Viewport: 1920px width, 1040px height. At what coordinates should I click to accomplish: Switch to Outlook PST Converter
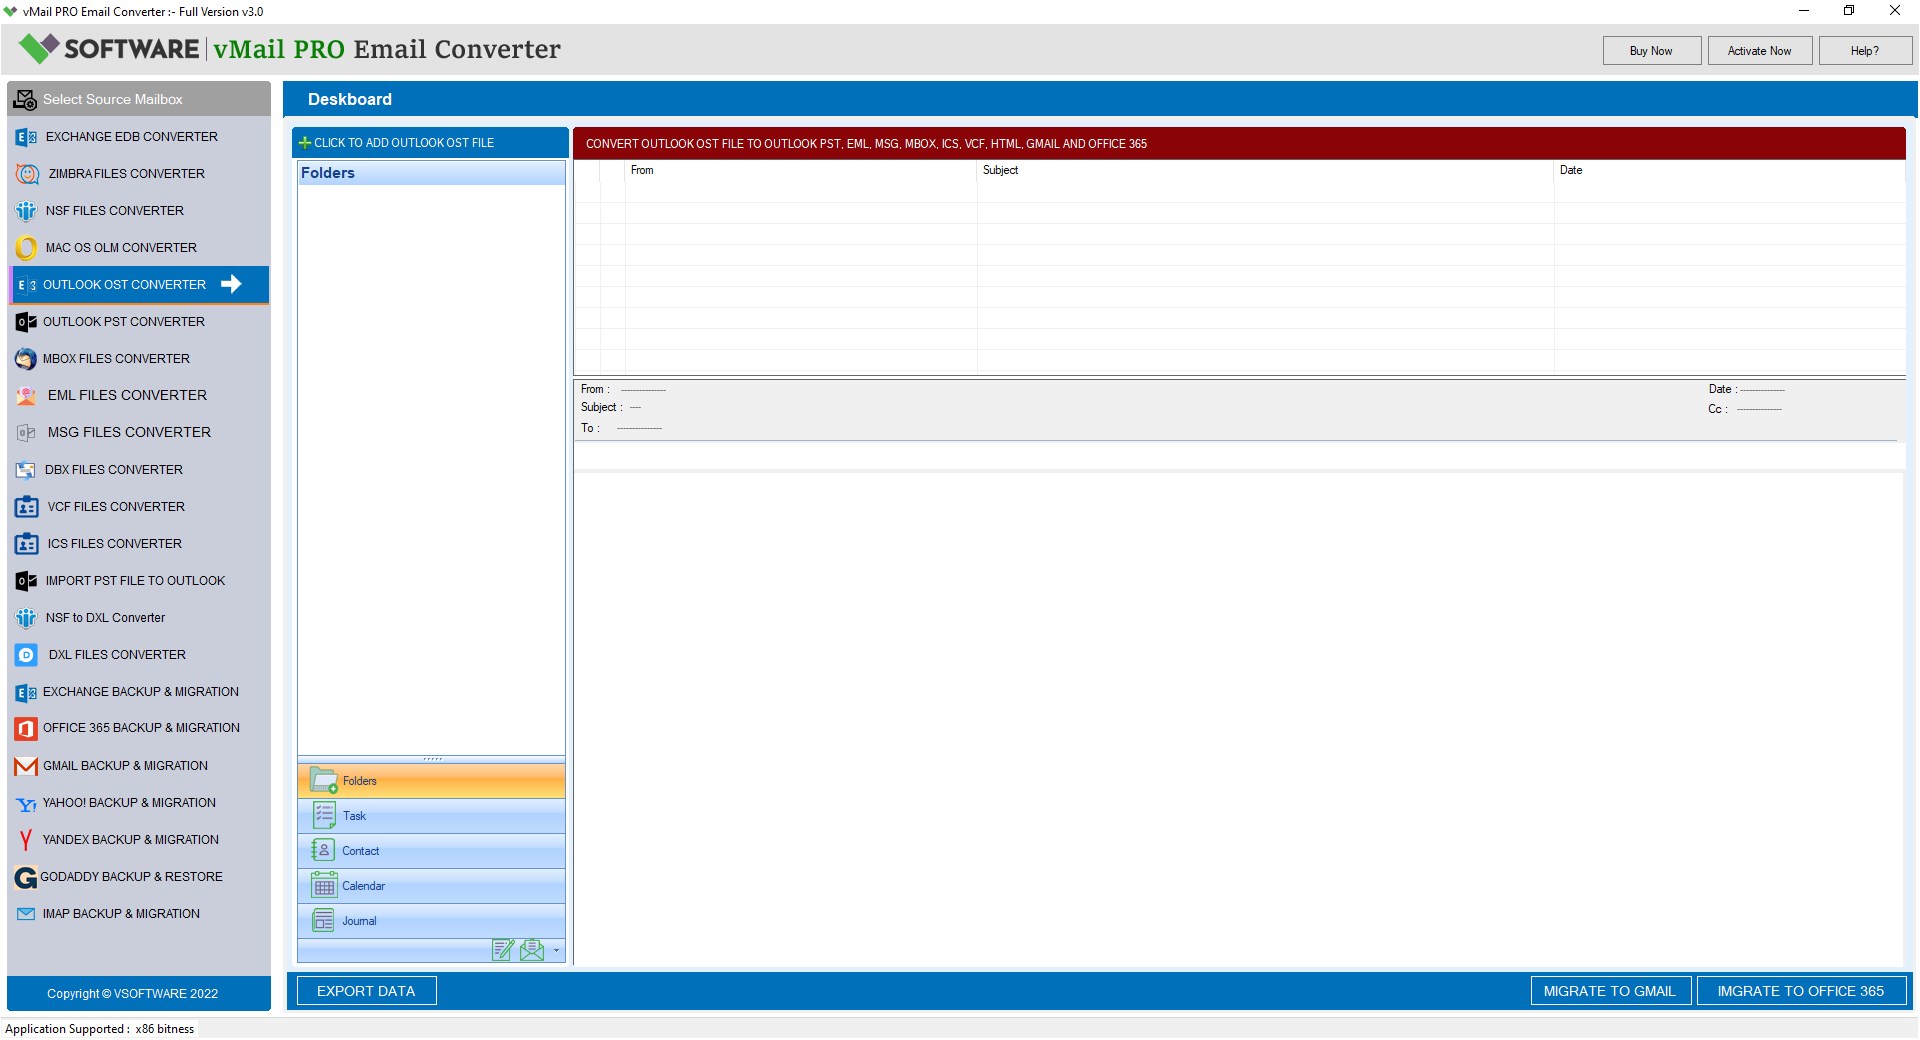click(x=139, y=322)
